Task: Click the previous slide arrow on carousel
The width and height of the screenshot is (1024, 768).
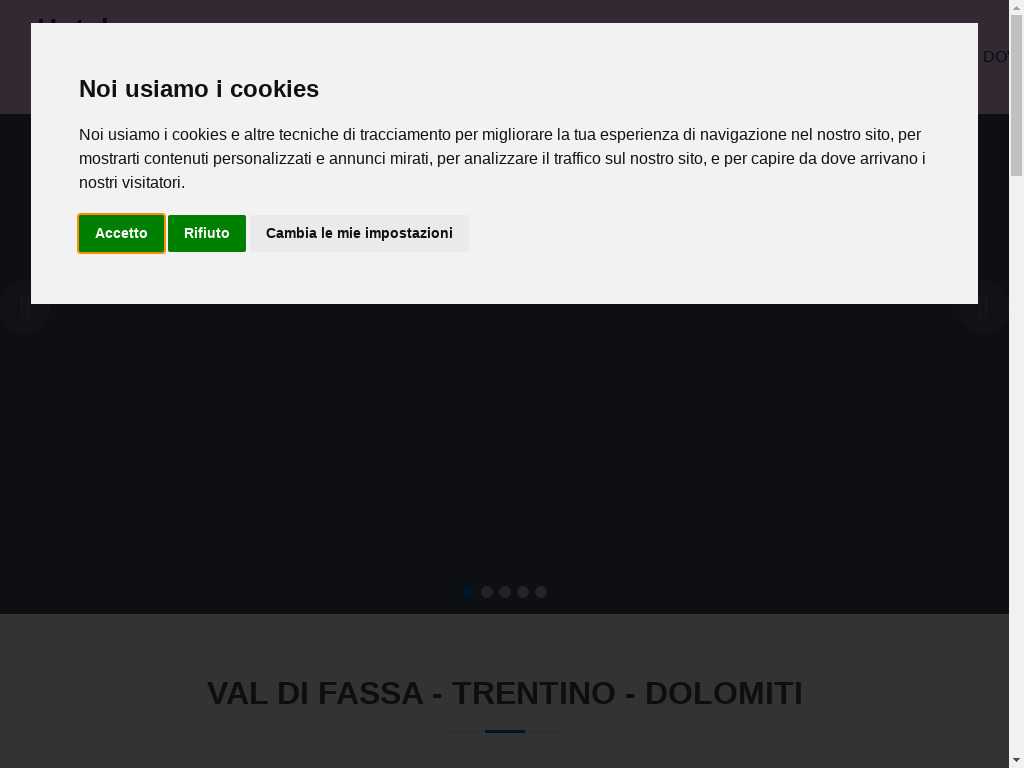Action: (x=24, y=307)
